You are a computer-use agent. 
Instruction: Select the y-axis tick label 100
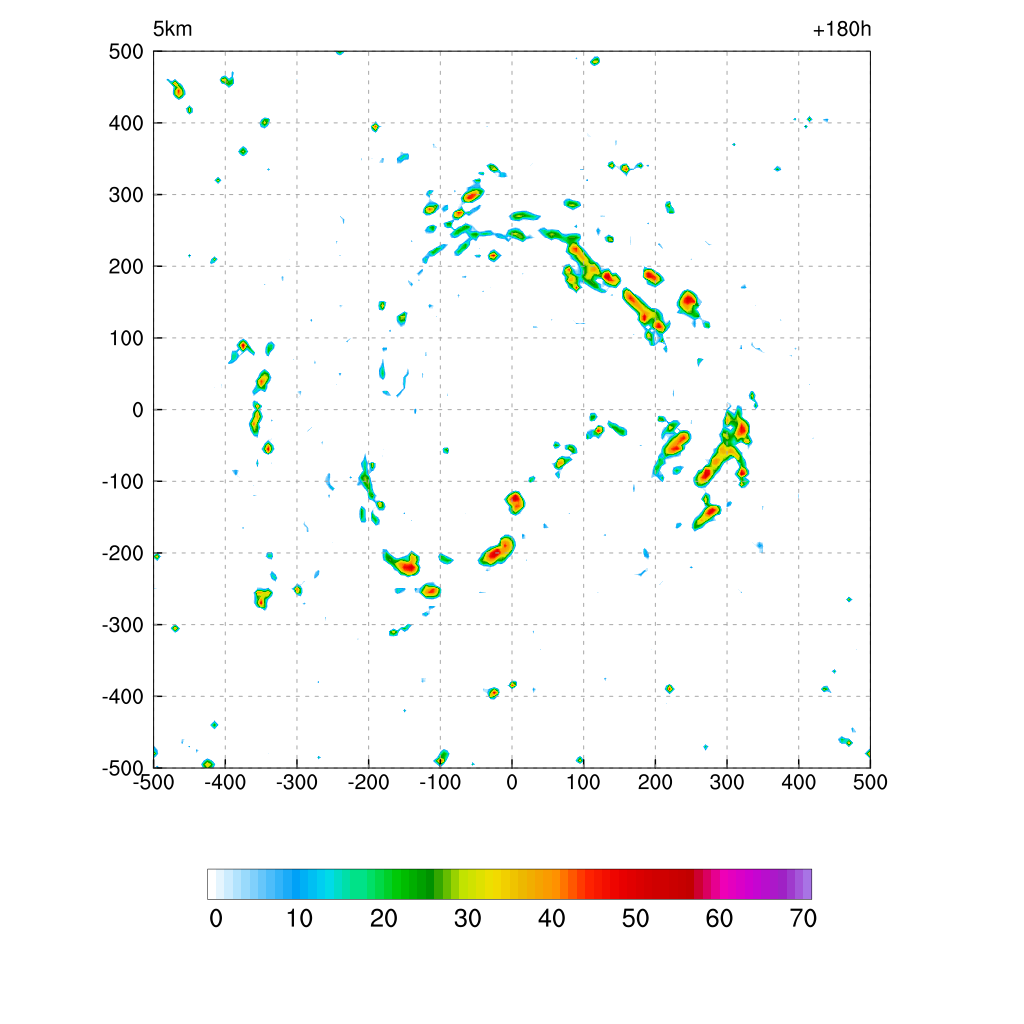[126, 338]
